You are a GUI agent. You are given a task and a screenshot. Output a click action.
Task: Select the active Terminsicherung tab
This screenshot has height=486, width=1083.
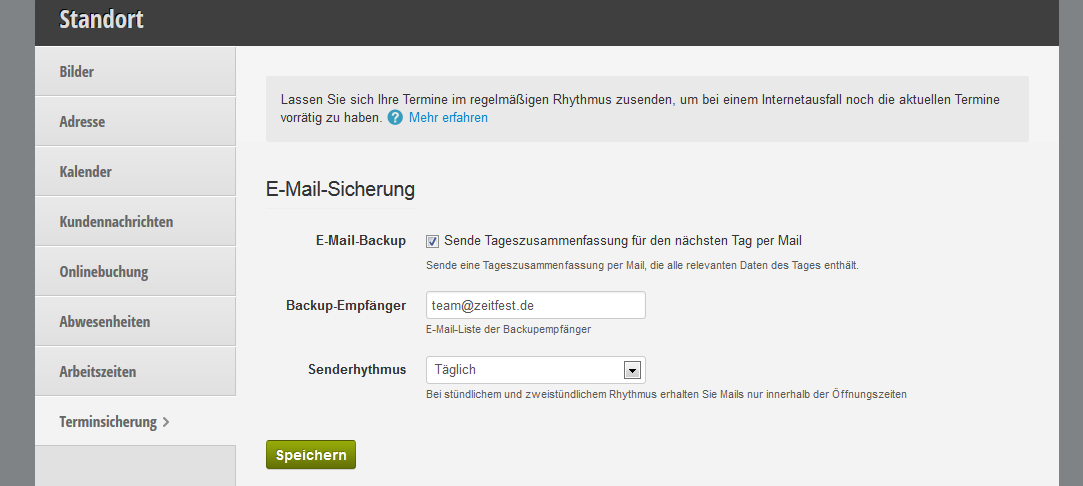135,422
